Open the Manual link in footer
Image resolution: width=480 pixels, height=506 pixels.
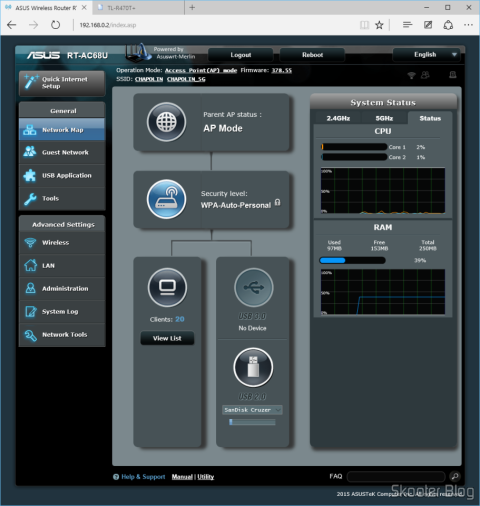[x=182, y=477]
